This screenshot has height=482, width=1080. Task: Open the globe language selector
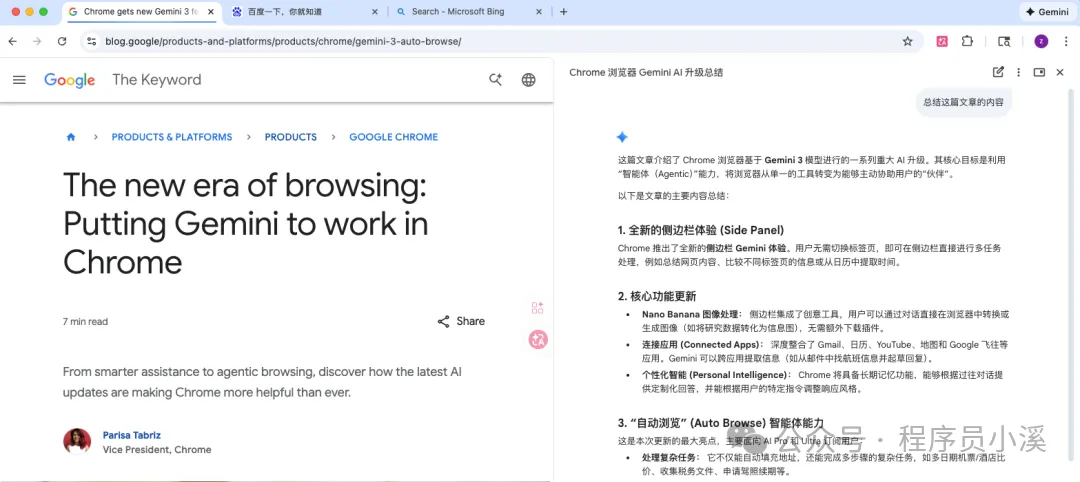click(x=528, y=80)
